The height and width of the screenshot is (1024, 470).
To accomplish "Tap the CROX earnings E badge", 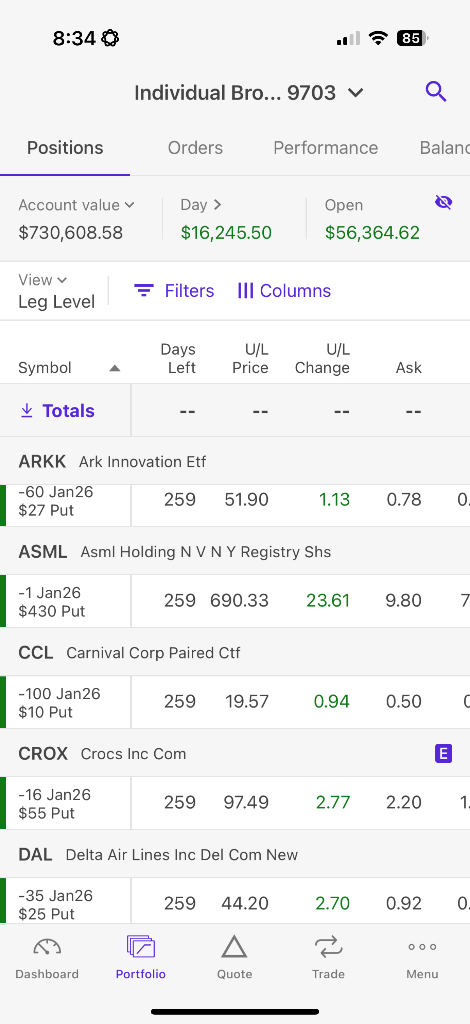I will 443,754.
